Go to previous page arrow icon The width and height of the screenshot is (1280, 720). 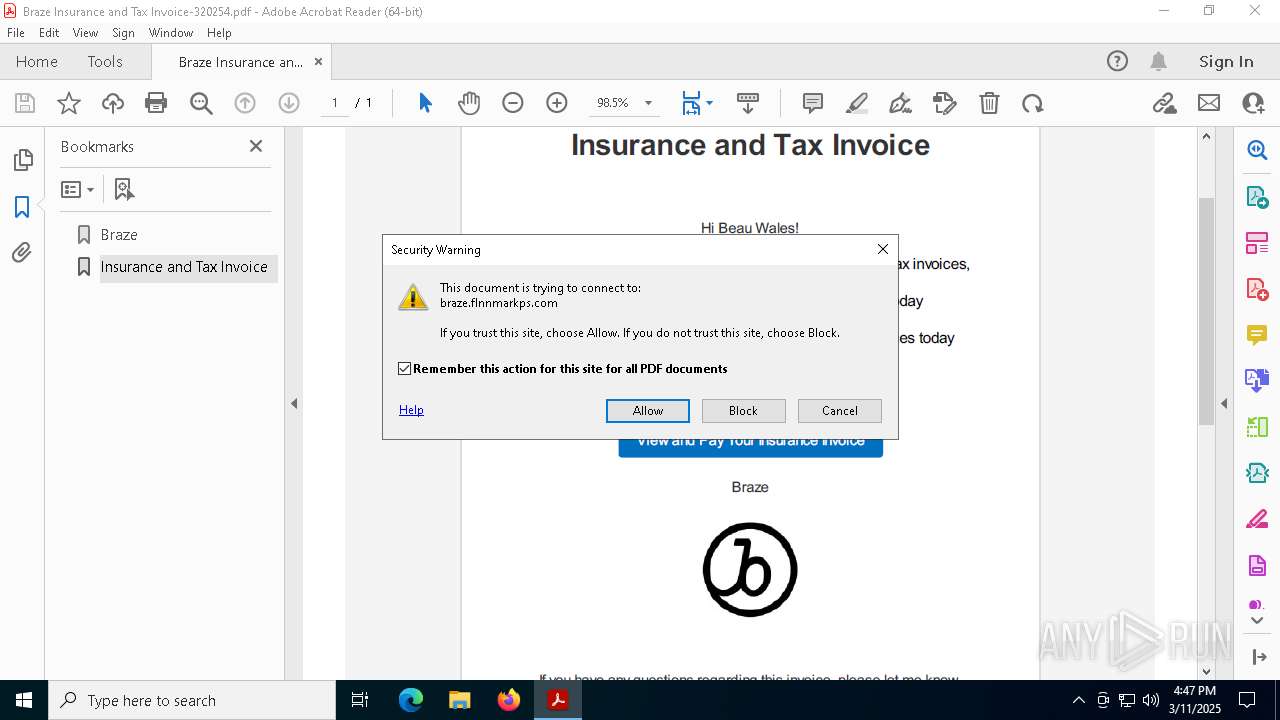(245, 103)
